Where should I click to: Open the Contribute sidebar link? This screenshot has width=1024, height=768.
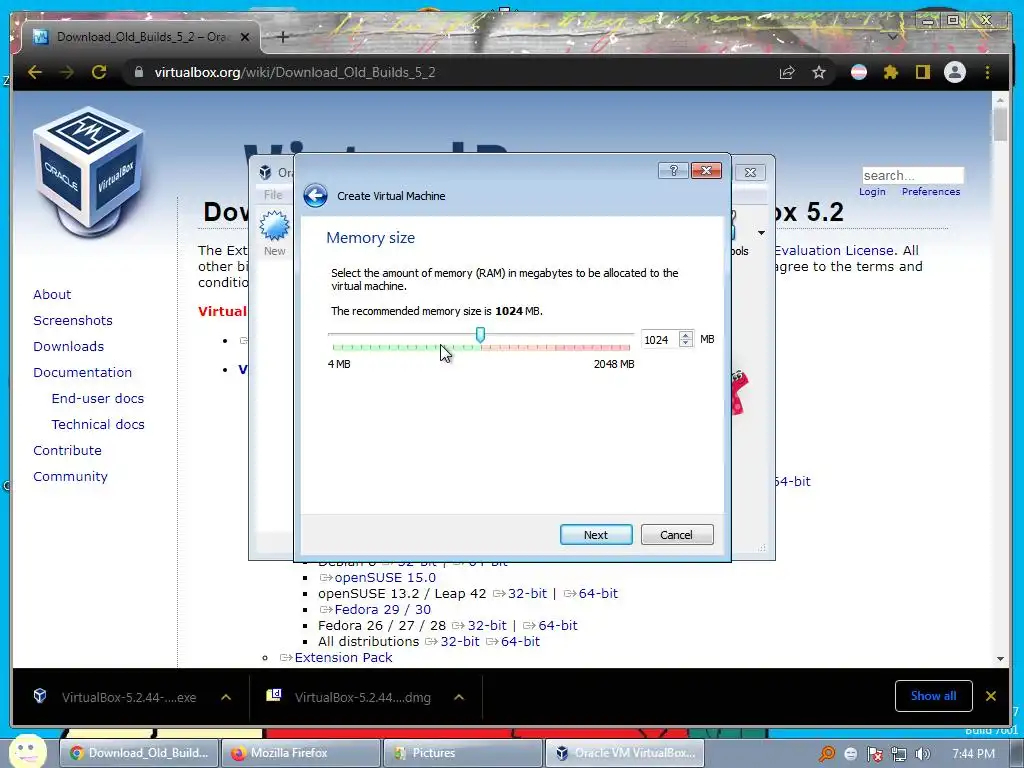point(67,451)
